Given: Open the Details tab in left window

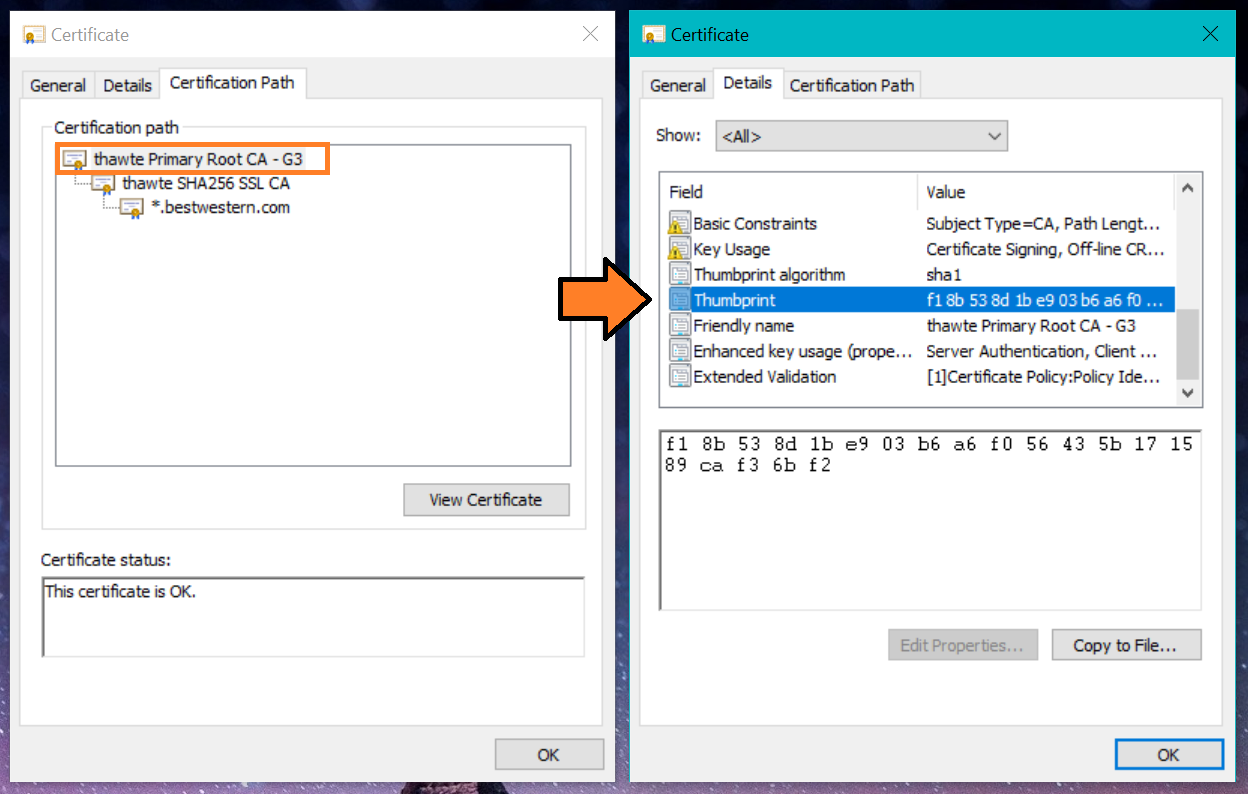Looking at the screenshot, I should pos(128,85).
